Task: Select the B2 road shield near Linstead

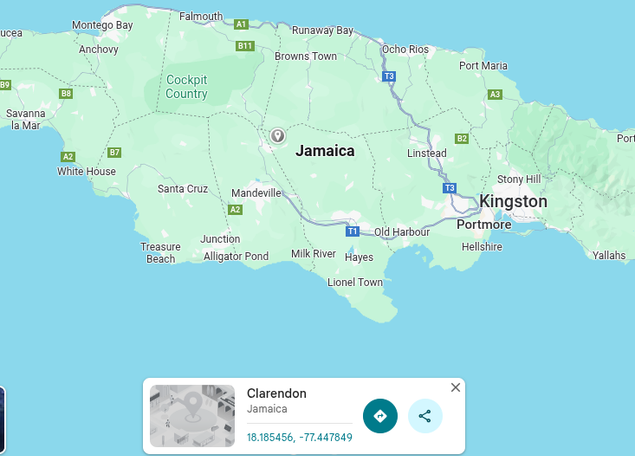Action: click(462, 139)
